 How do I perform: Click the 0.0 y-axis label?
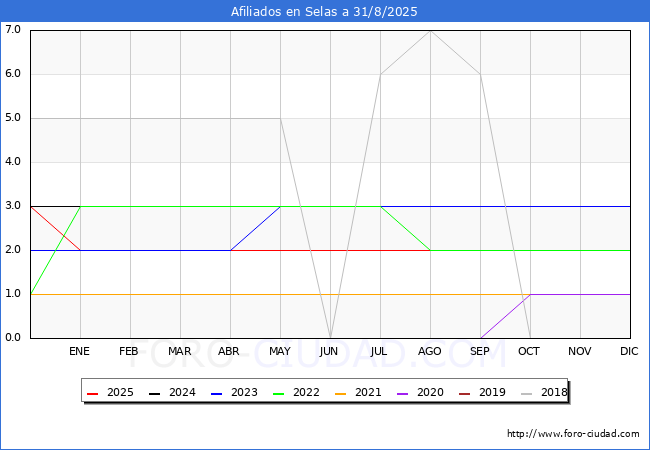[x=13, y=337]
